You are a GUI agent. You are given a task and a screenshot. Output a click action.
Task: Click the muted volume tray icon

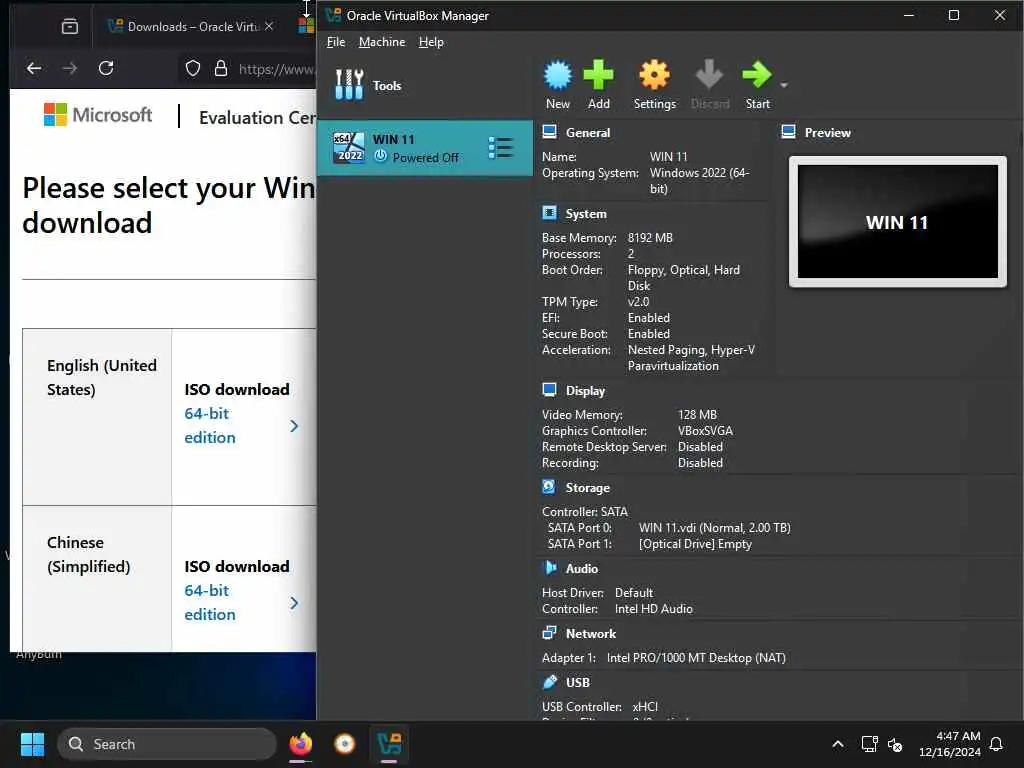tap(895, 744)
